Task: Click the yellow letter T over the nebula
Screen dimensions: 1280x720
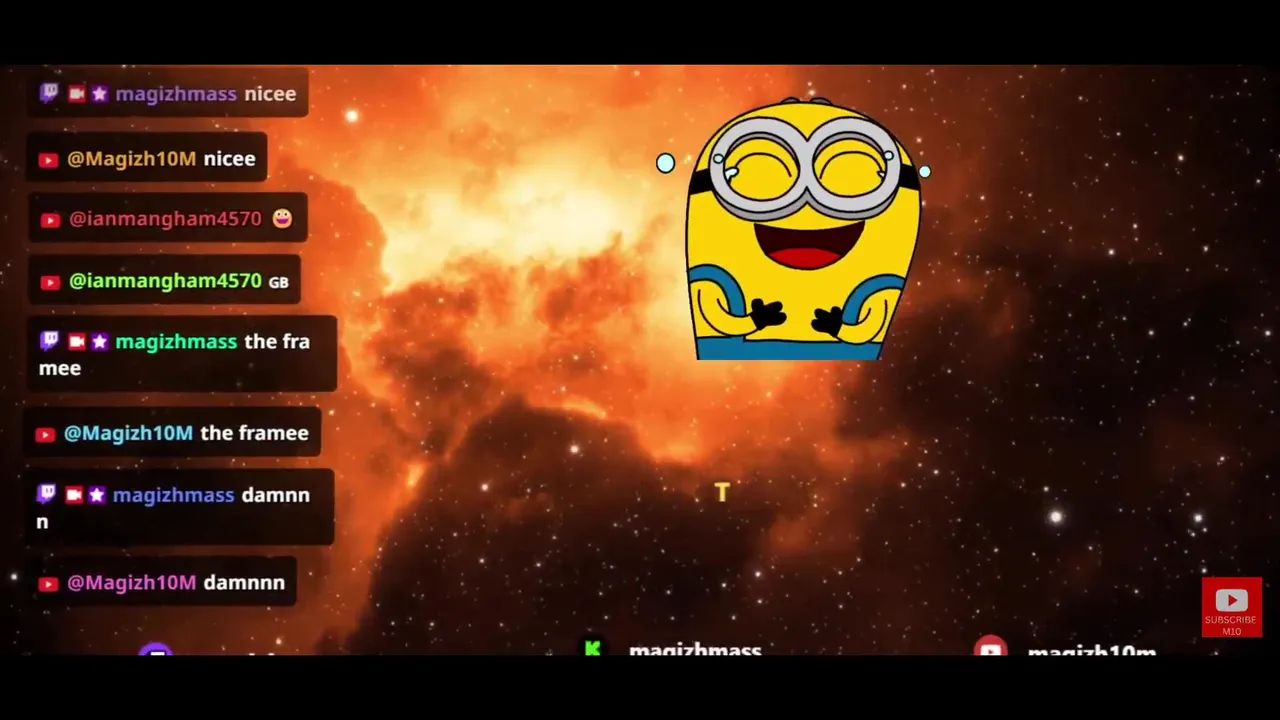Action: point(722,492)
